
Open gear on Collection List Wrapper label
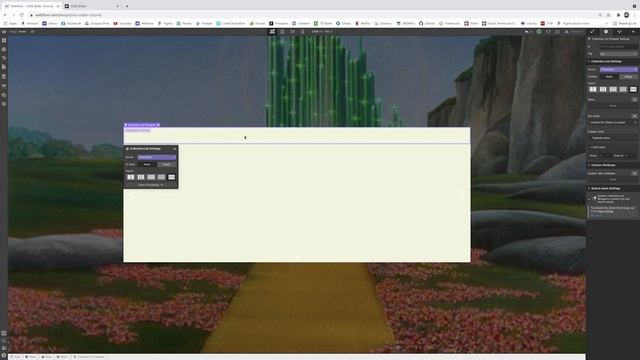coord(158,125)
